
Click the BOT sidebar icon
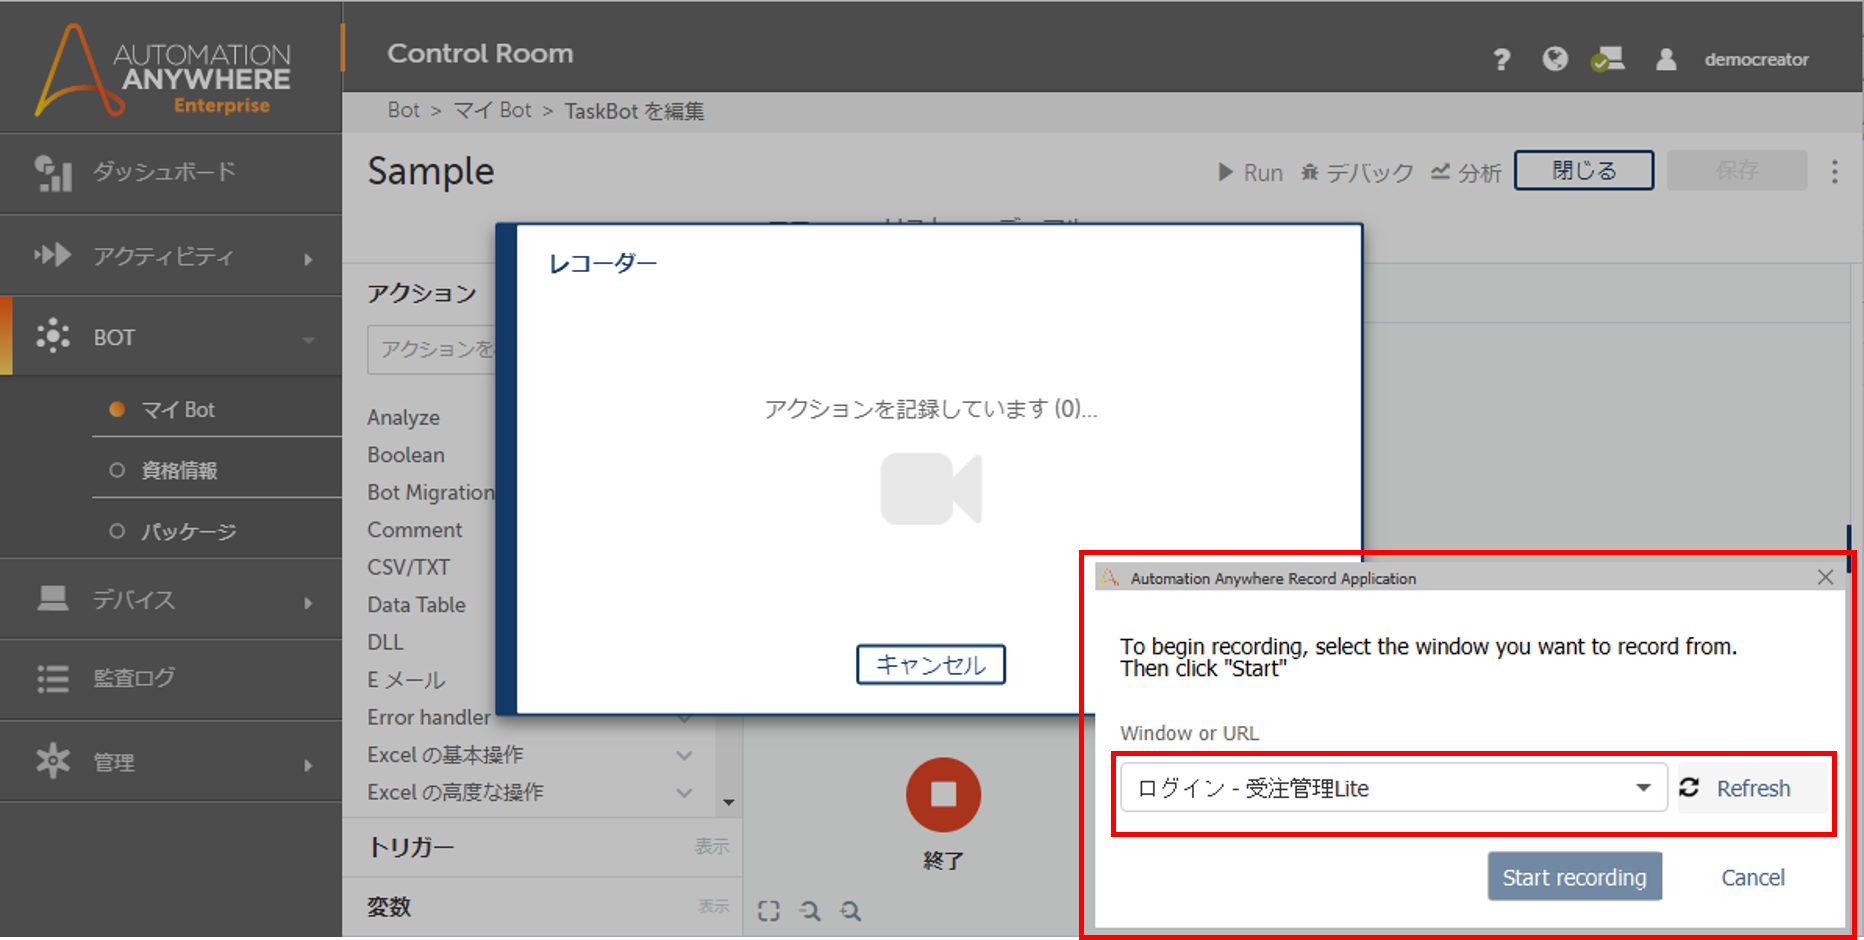pos(52,336)
